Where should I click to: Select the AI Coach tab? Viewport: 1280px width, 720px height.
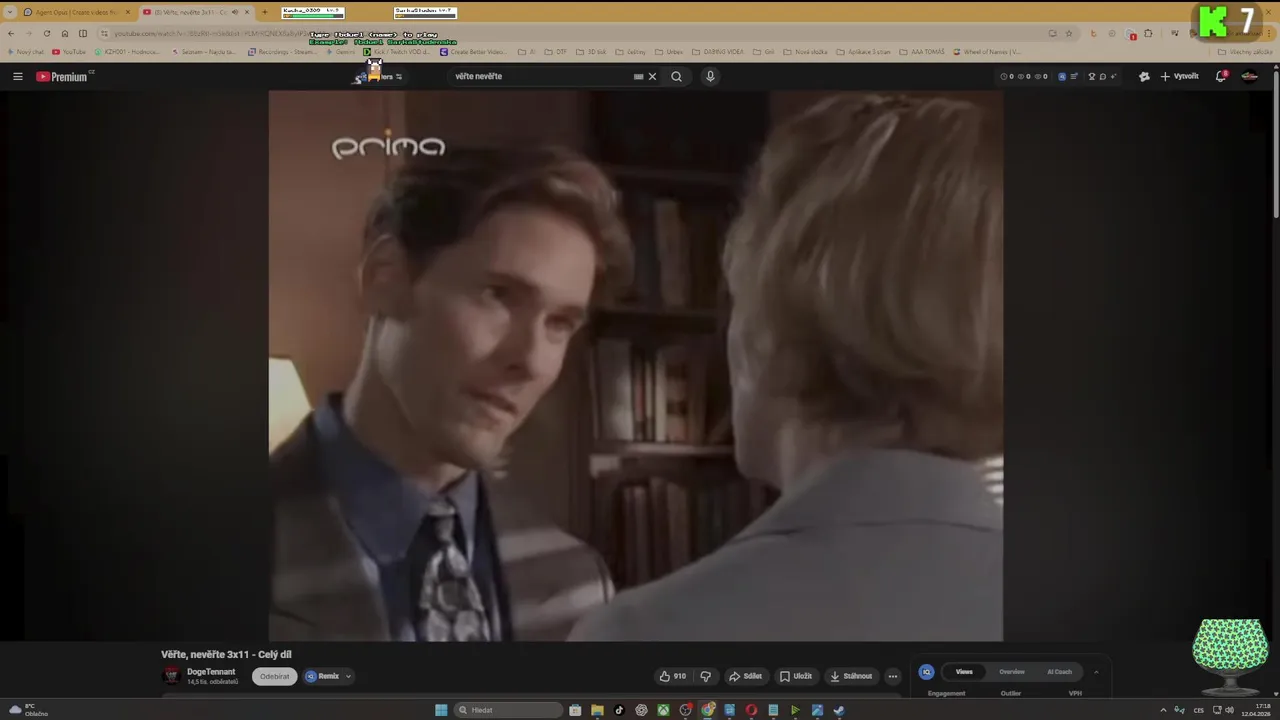click(x=1059, y=672)
